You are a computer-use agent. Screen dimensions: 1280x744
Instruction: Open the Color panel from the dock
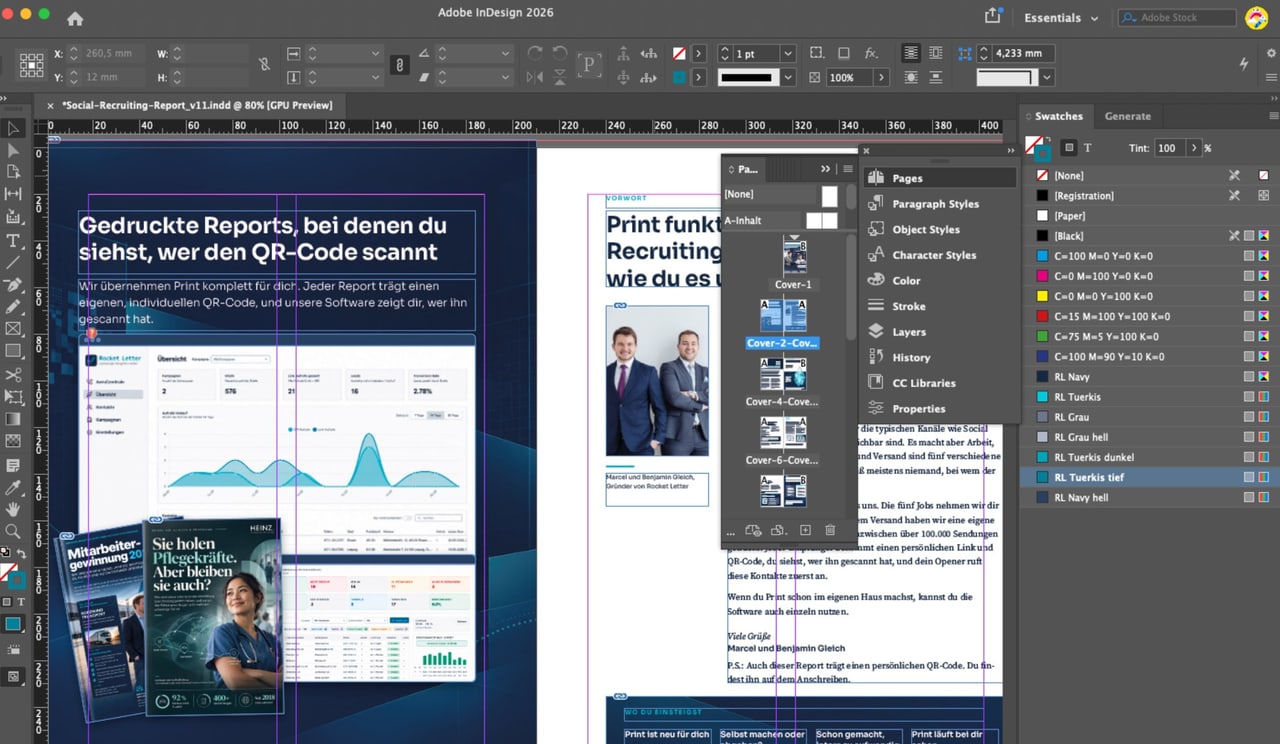click(x=940, y=281)
